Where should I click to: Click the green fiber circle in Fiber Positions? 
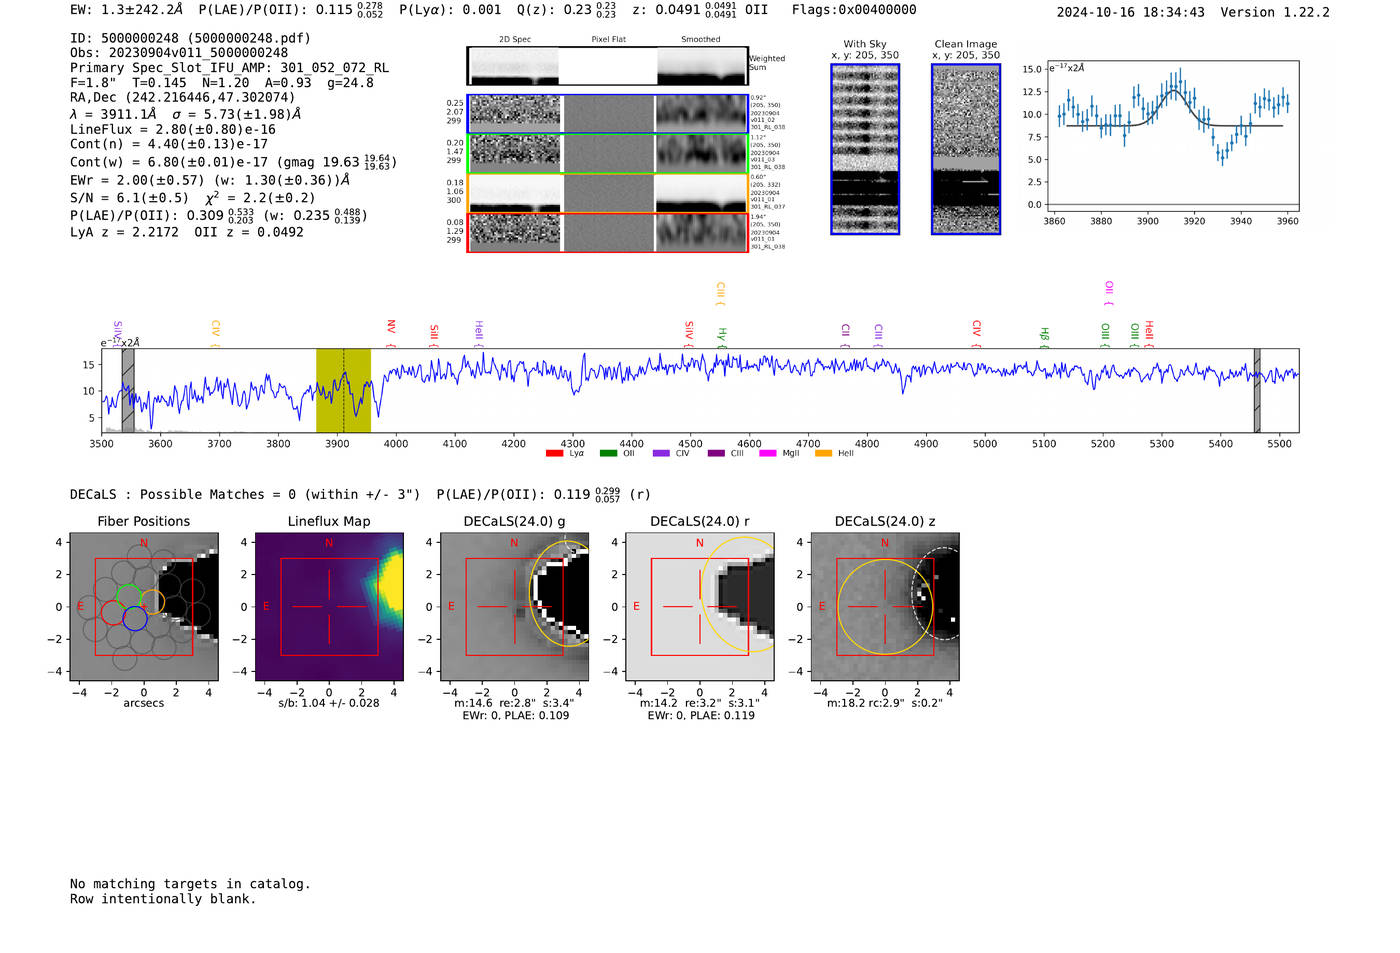pos(128,597)
